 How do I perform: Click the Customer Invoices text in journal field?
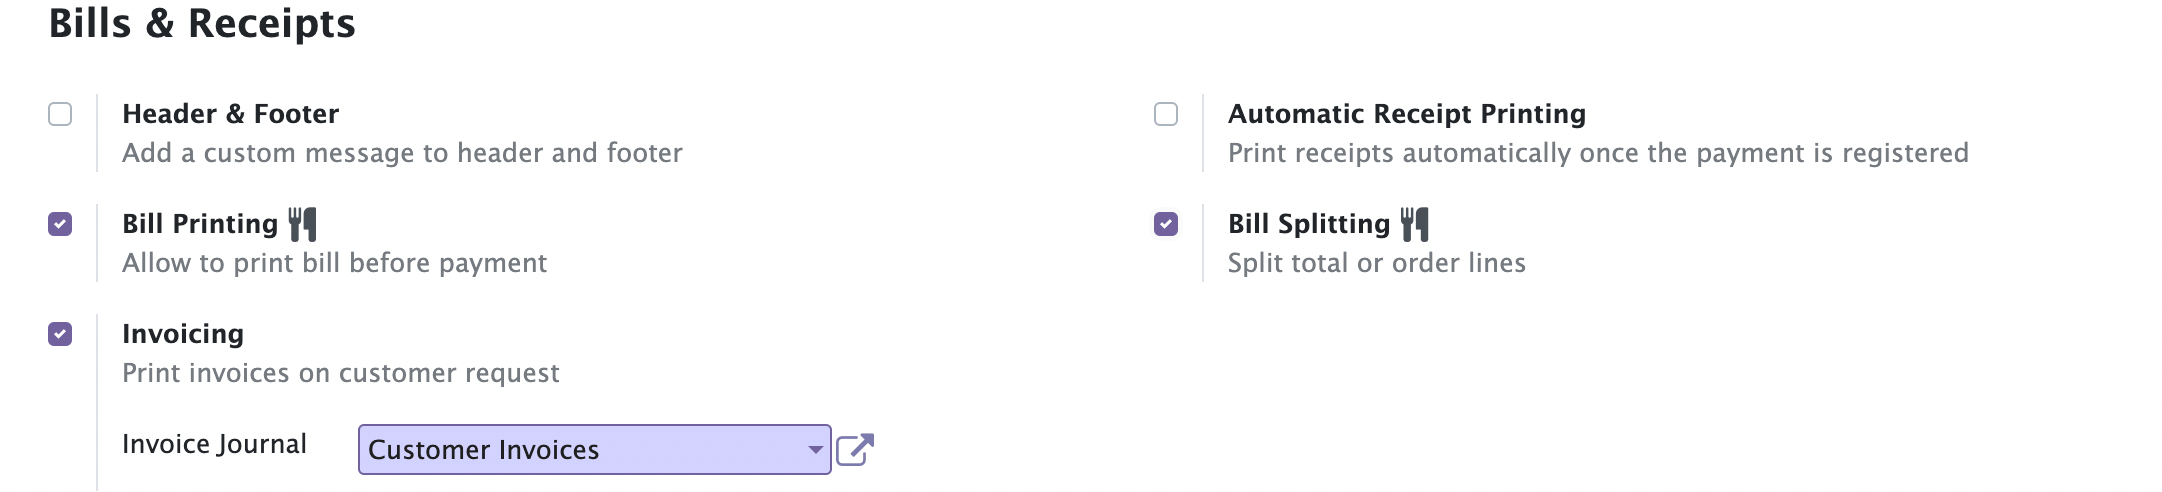[x=483, y=450]
